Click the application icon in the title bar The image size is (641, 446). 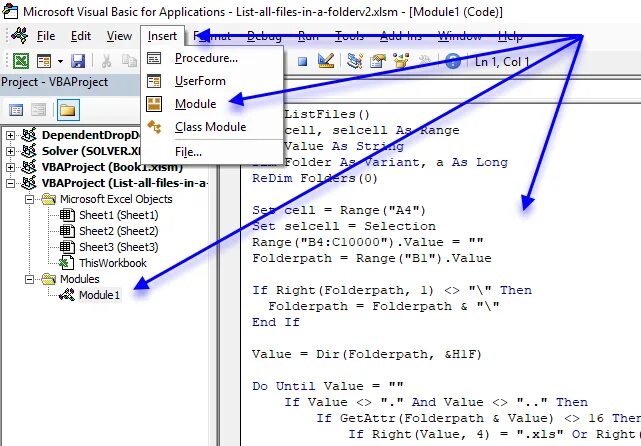click(x=10, y=11)
